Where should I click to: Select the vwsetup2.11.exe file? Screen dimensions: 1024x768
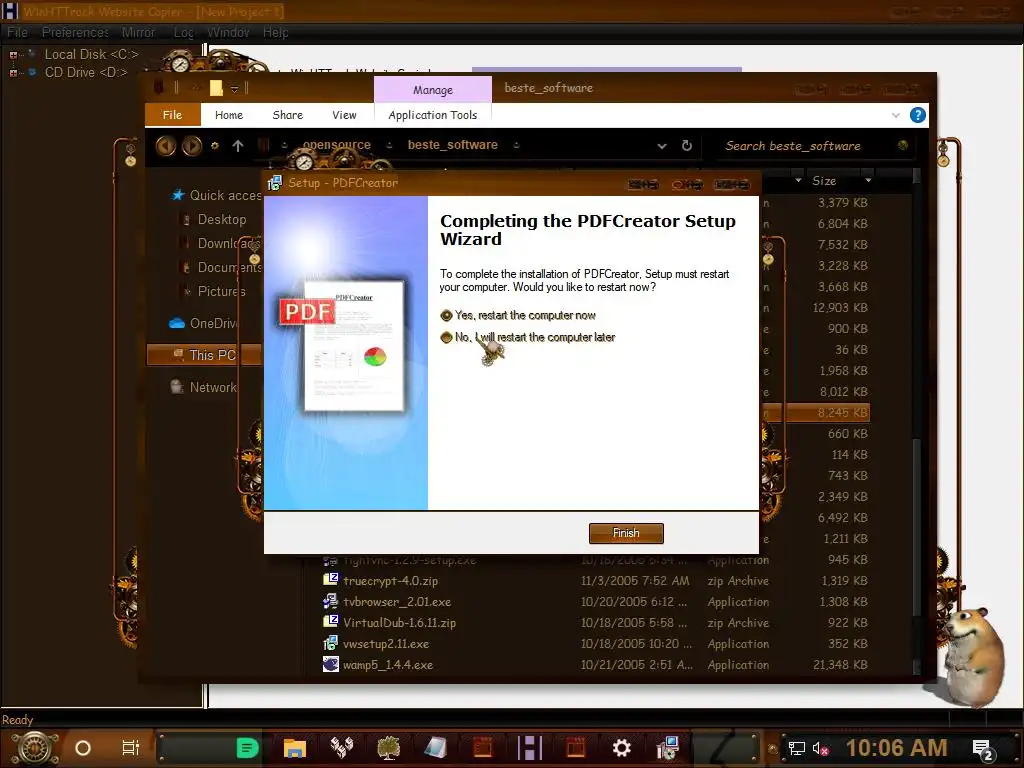click(x=386, y=643)
